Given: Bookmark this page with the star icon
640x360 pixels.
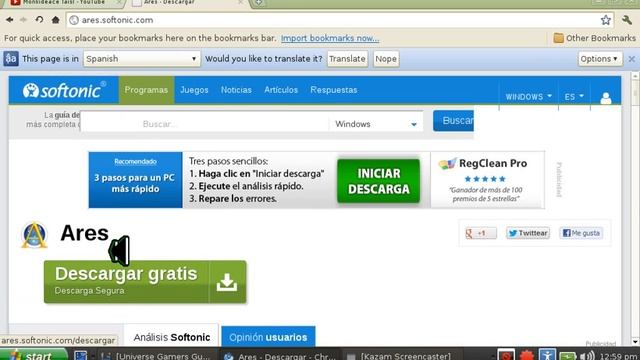Looking at the screenshot, I should 606,20.
